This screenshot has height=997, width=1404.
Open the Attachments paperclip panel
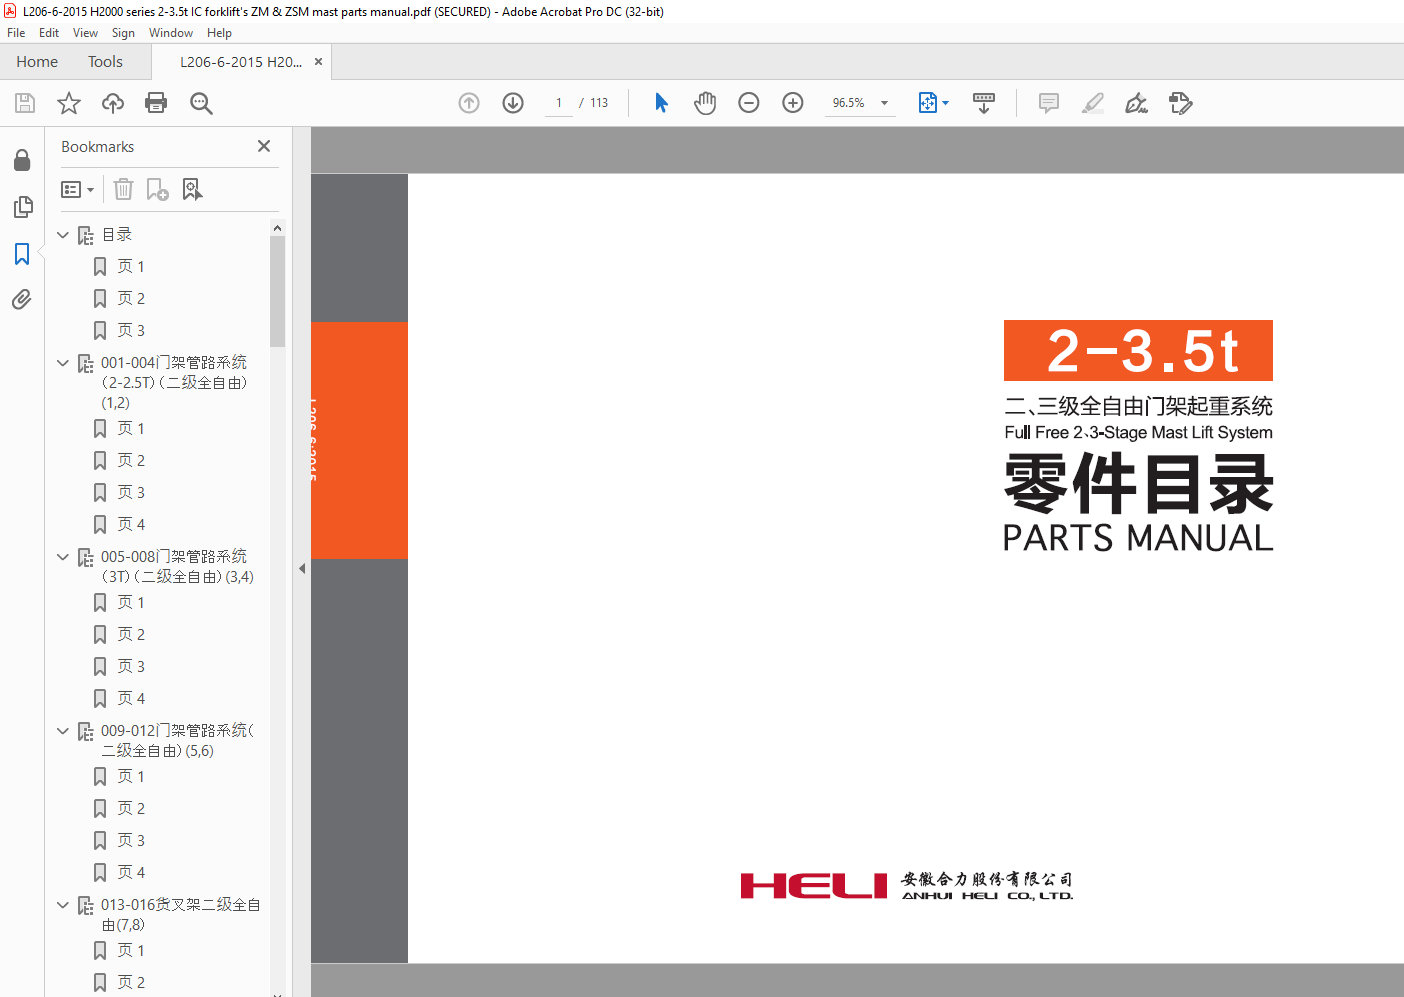coord(22,299)
